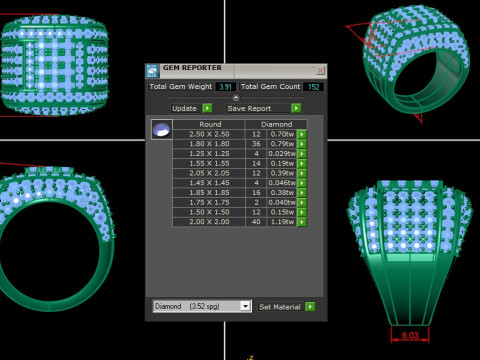Select the 1.50 X 1.50 size cell

[209, 212]
